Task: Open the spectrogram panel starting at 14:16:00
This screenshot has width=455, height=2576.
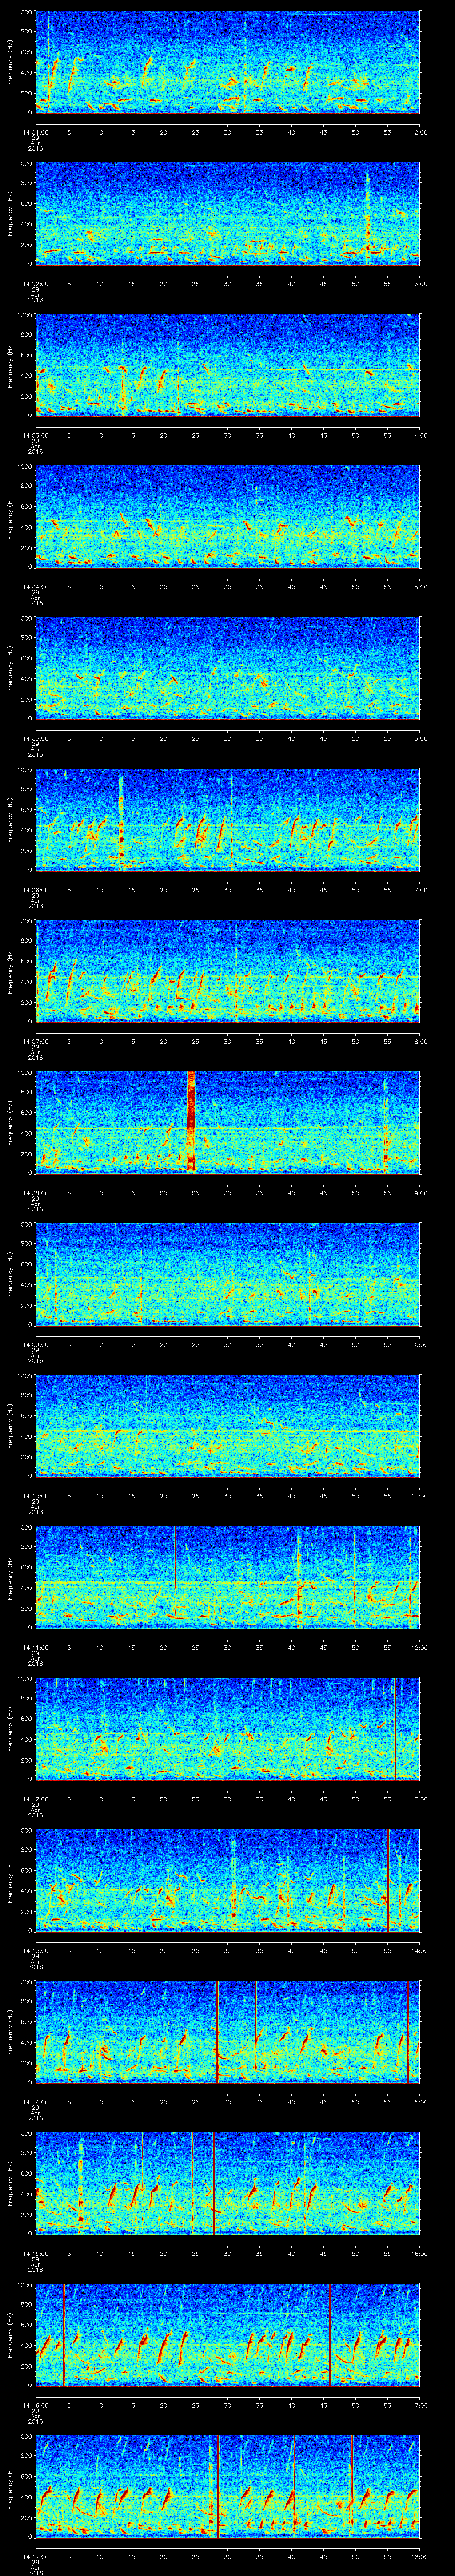Action: click(227, 2334)
